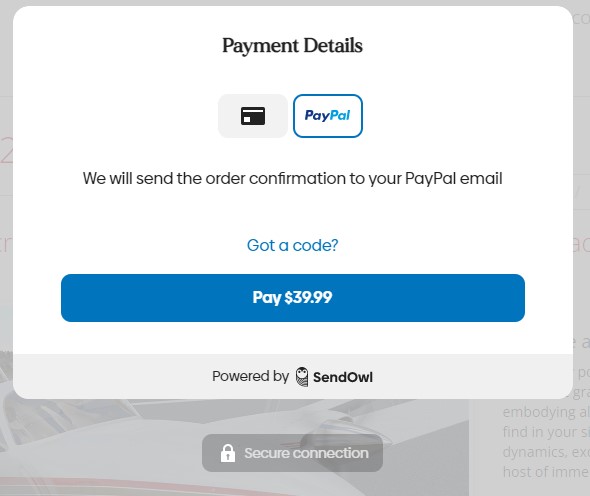The image size is (590, 496).
Task: Select the credit card payment icon
Action: pos(253,116)
